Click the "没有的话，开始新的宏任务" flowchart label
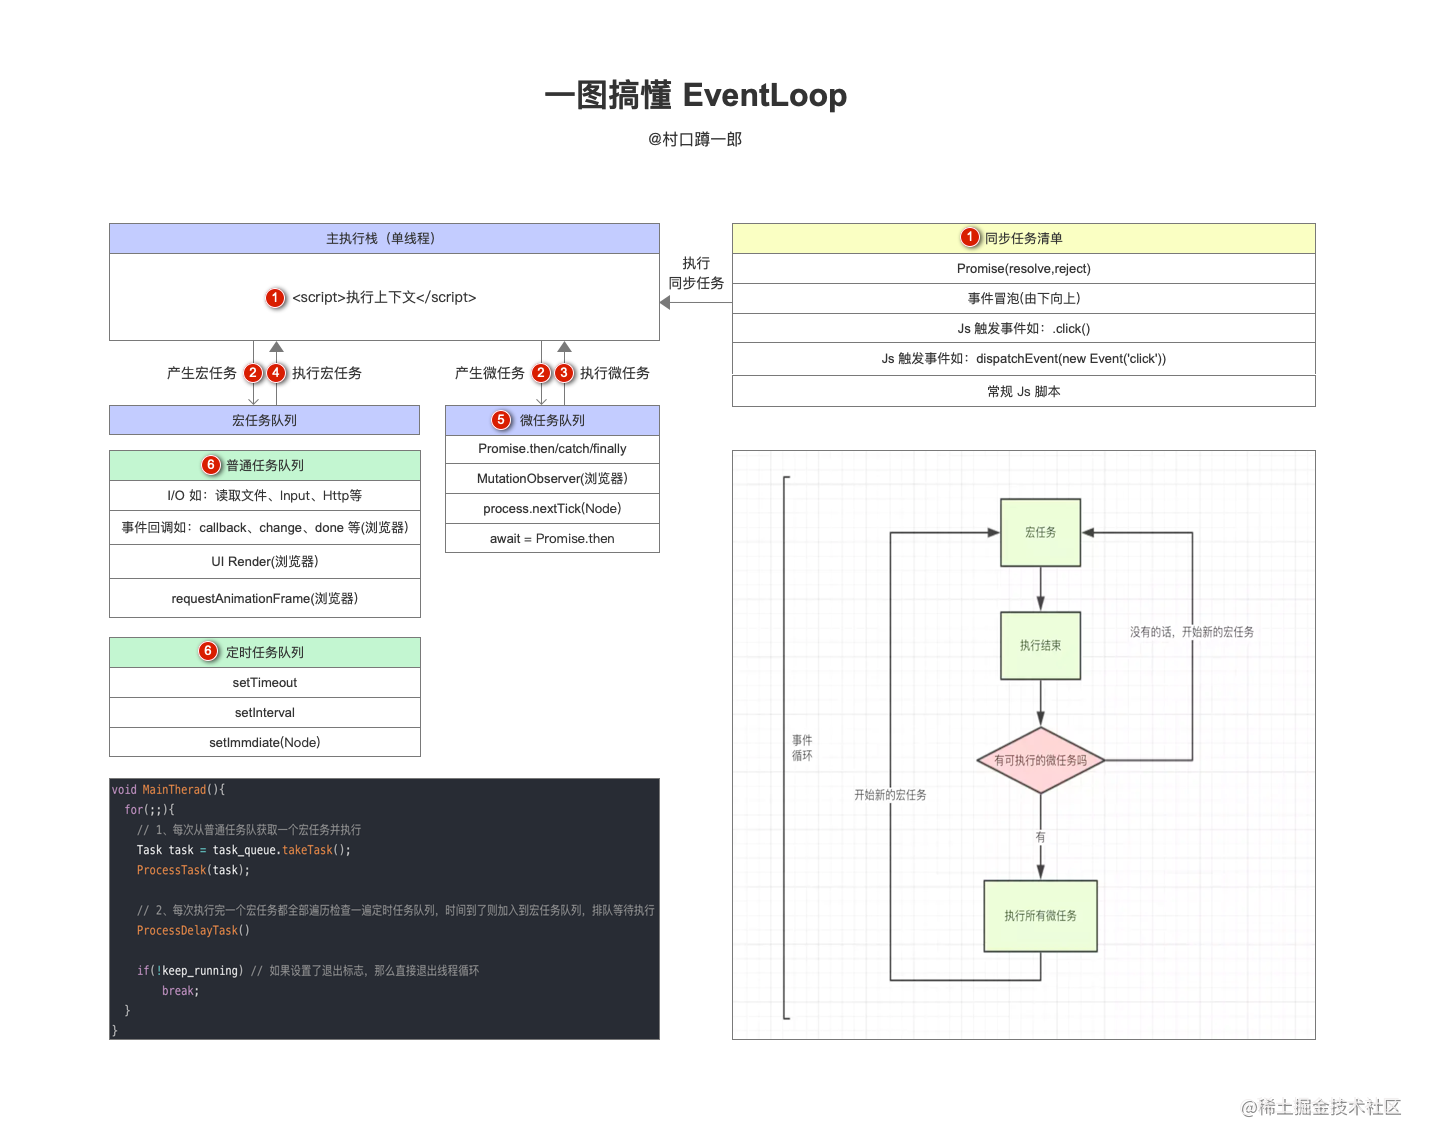 [x=1192, y=632]
